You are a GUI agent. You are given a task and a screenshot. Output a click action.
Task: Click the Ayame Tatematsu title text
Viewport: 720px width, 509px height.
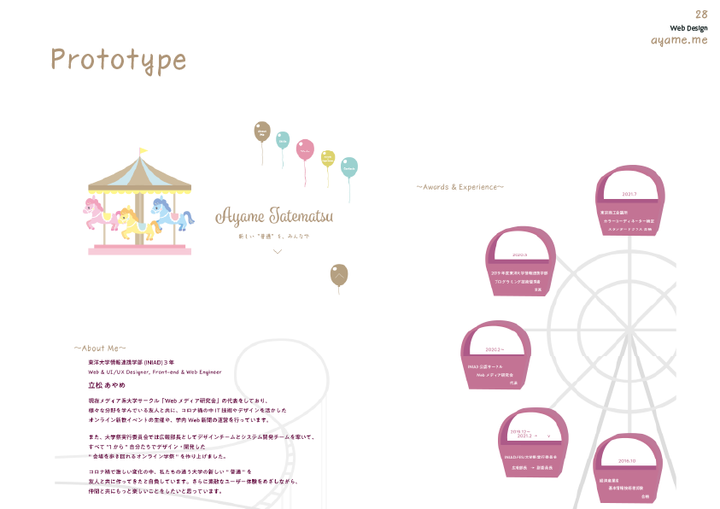click(274, 216)
